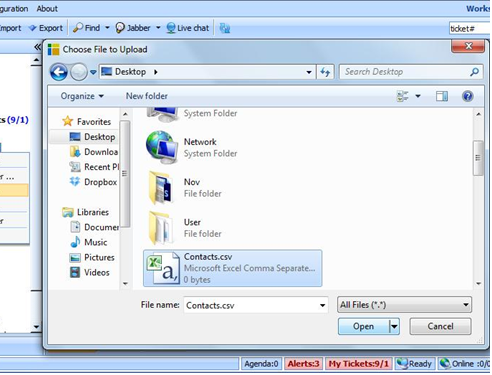Open the Videos library
The width and height of the screenshot is (492, 375).
[90, 272]
